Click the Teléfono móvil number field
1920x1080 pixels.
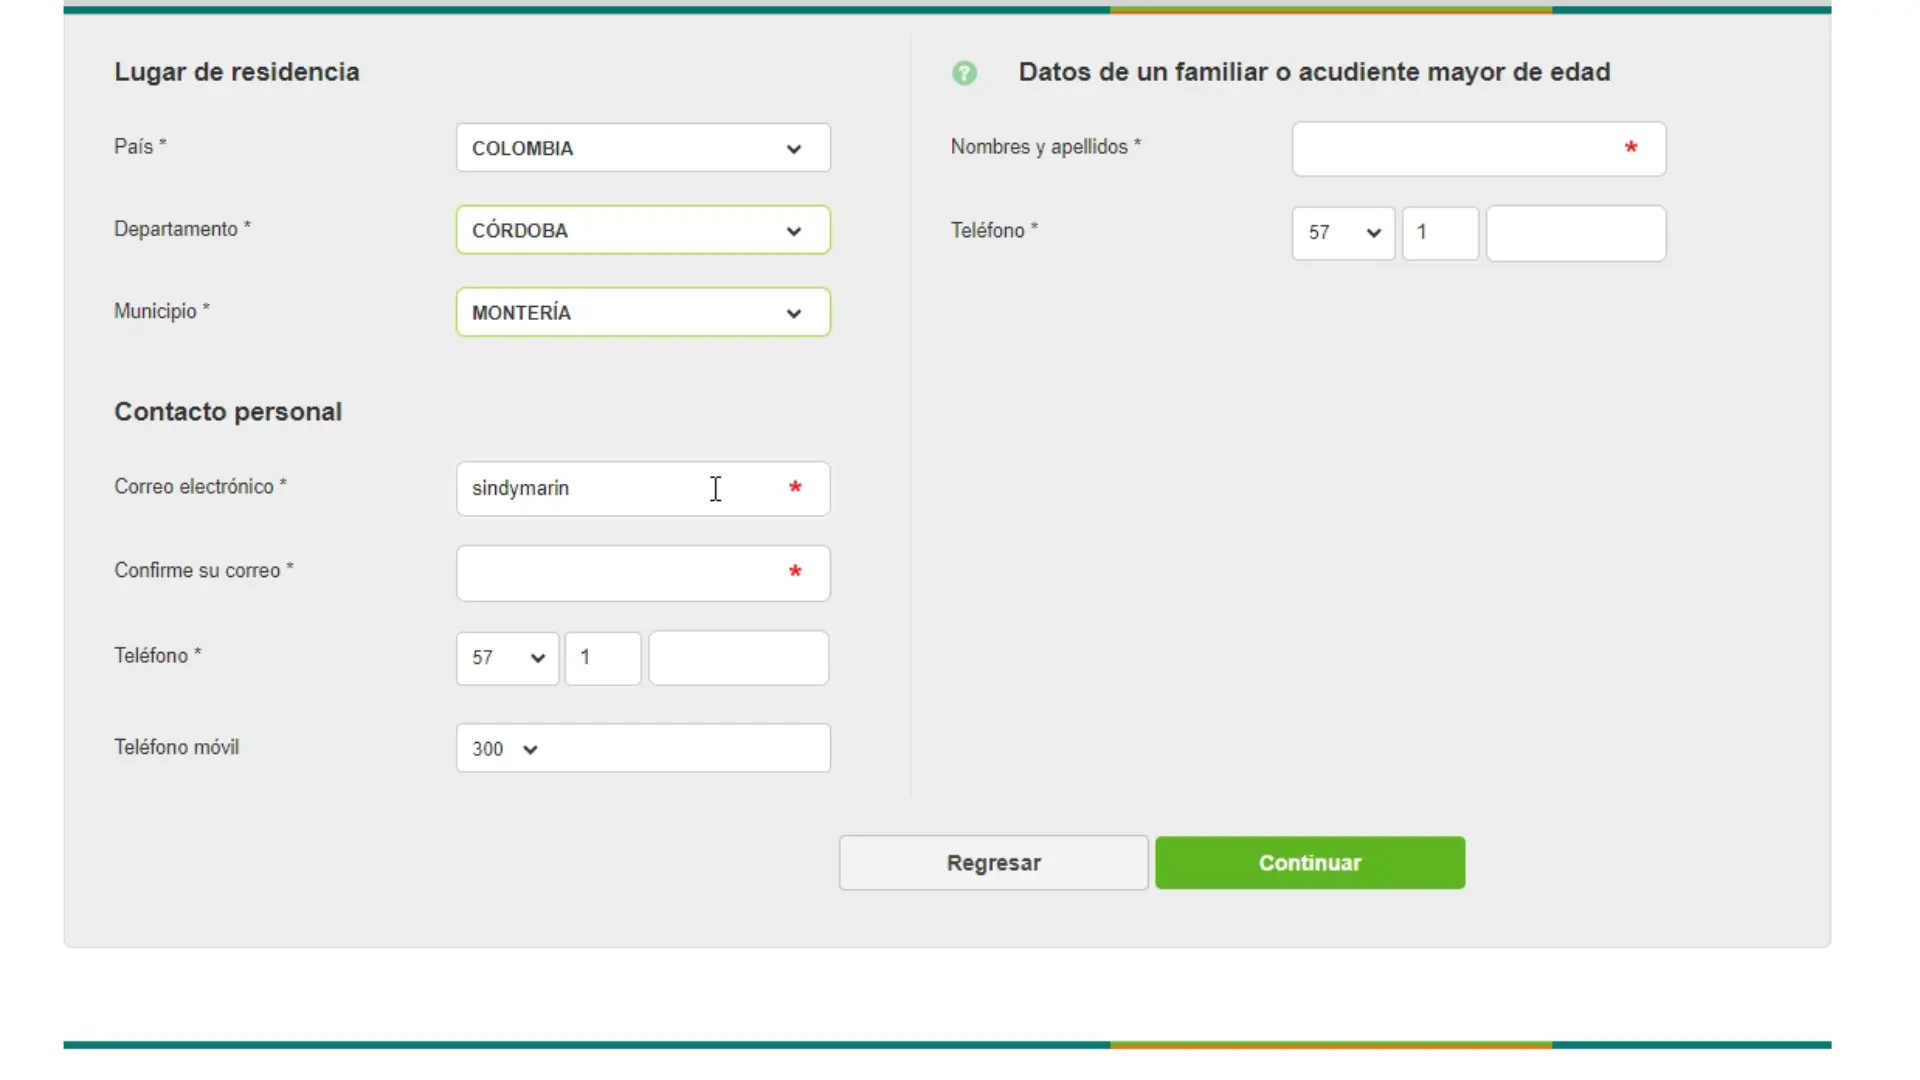(690, 748)
